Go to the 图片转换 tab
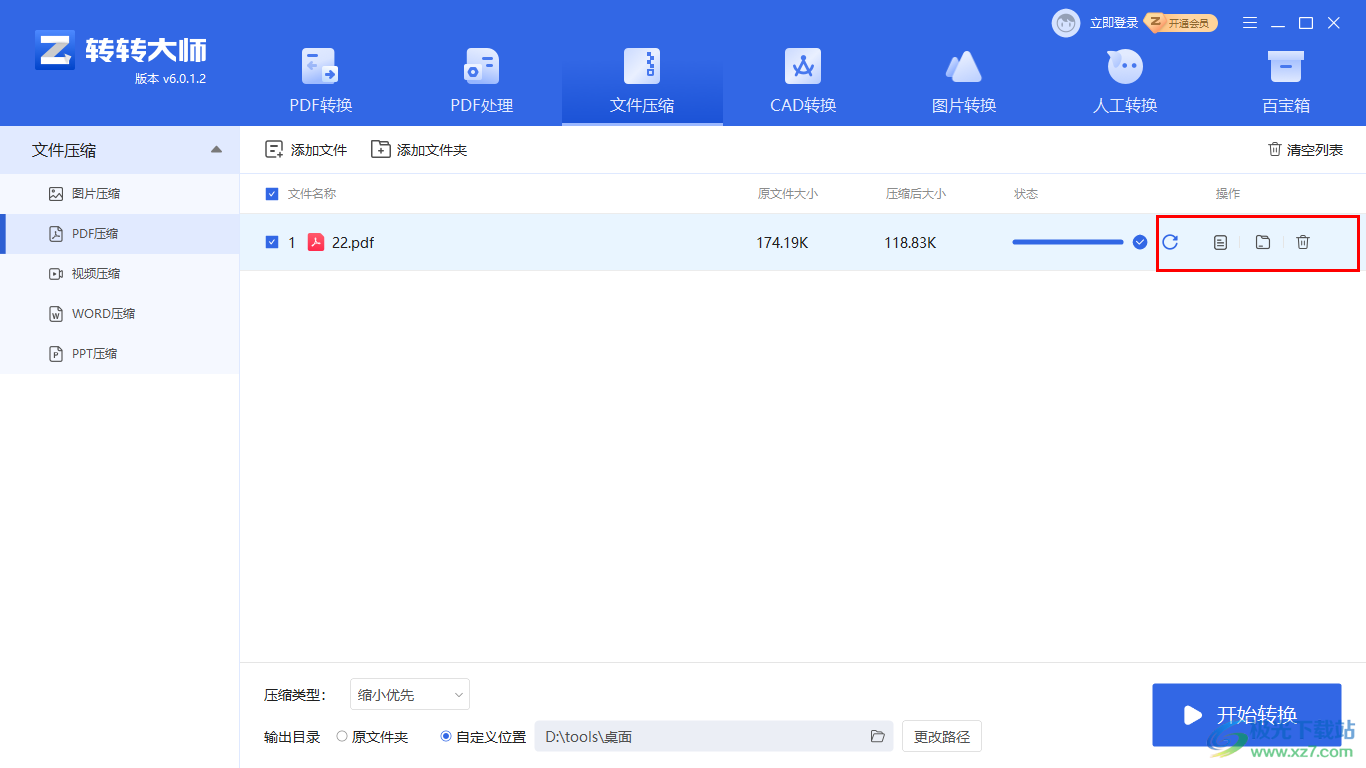This screenshot has width=1366, height=768. point(964,81)
